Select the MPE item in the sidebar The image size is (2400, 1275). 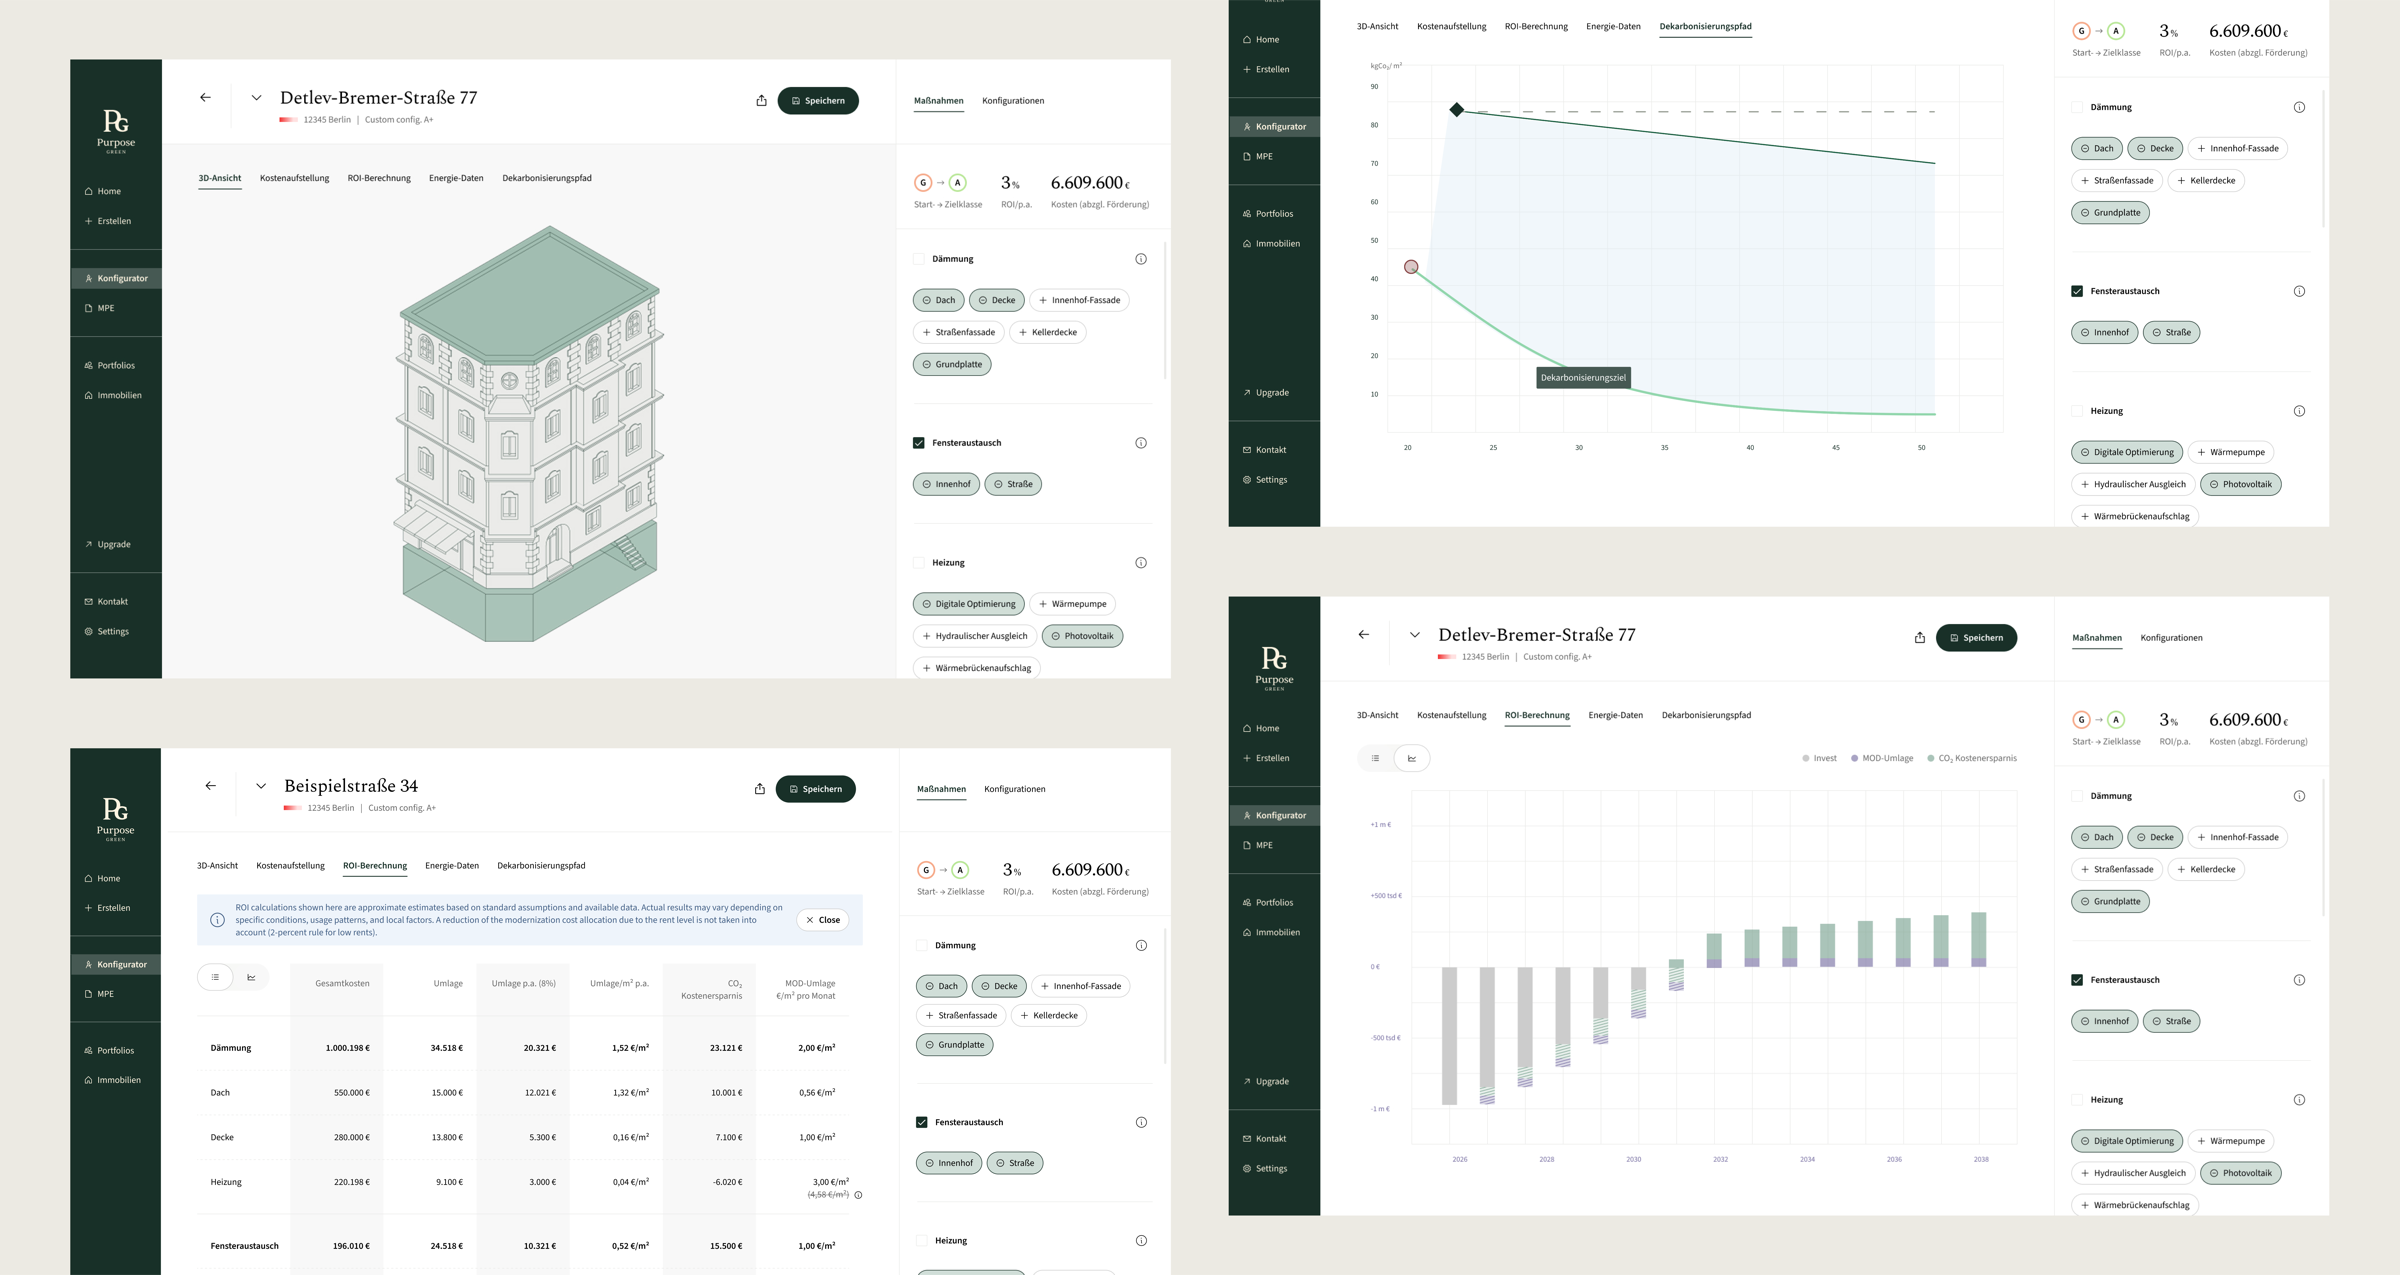[104, 308]
